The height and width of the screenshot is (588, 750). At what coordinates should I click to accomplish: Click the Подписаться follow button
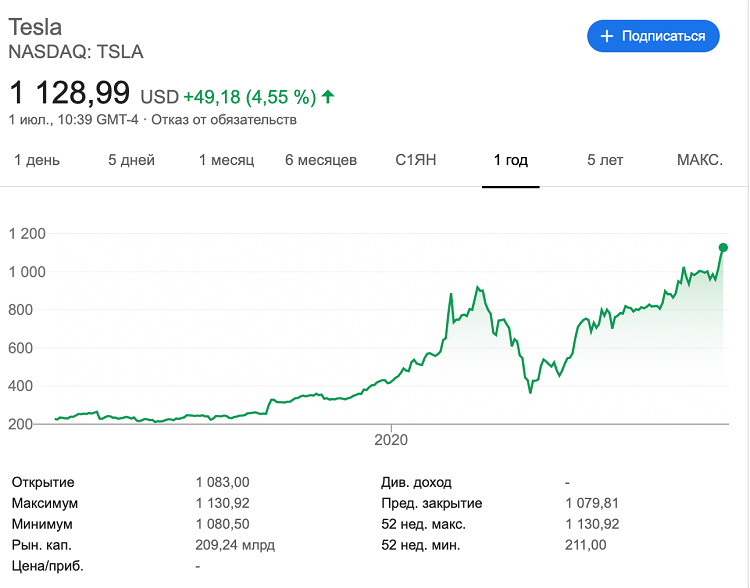click(653, 36)
